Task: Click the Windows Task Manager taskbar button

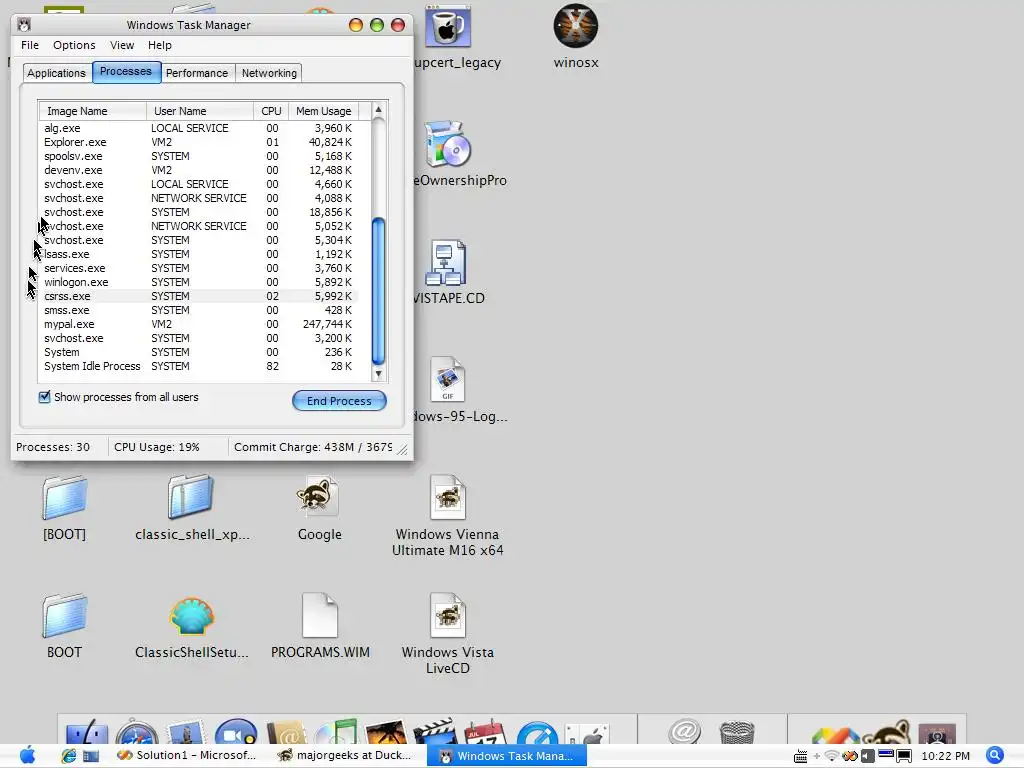Action: [507, 756]
